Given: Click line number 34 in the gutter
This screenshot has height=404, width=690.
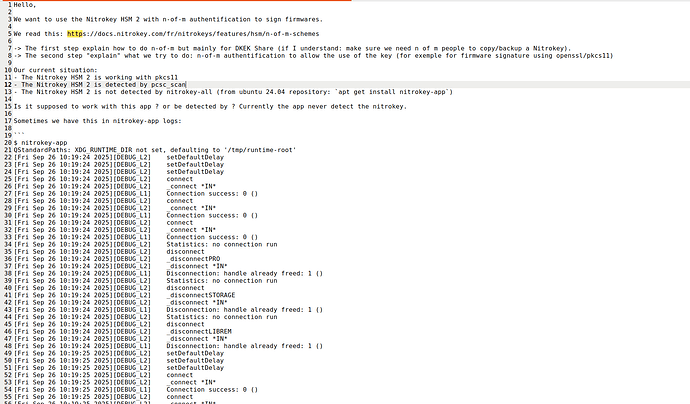Looking at the screenshot, I should (x=8, y=244).
